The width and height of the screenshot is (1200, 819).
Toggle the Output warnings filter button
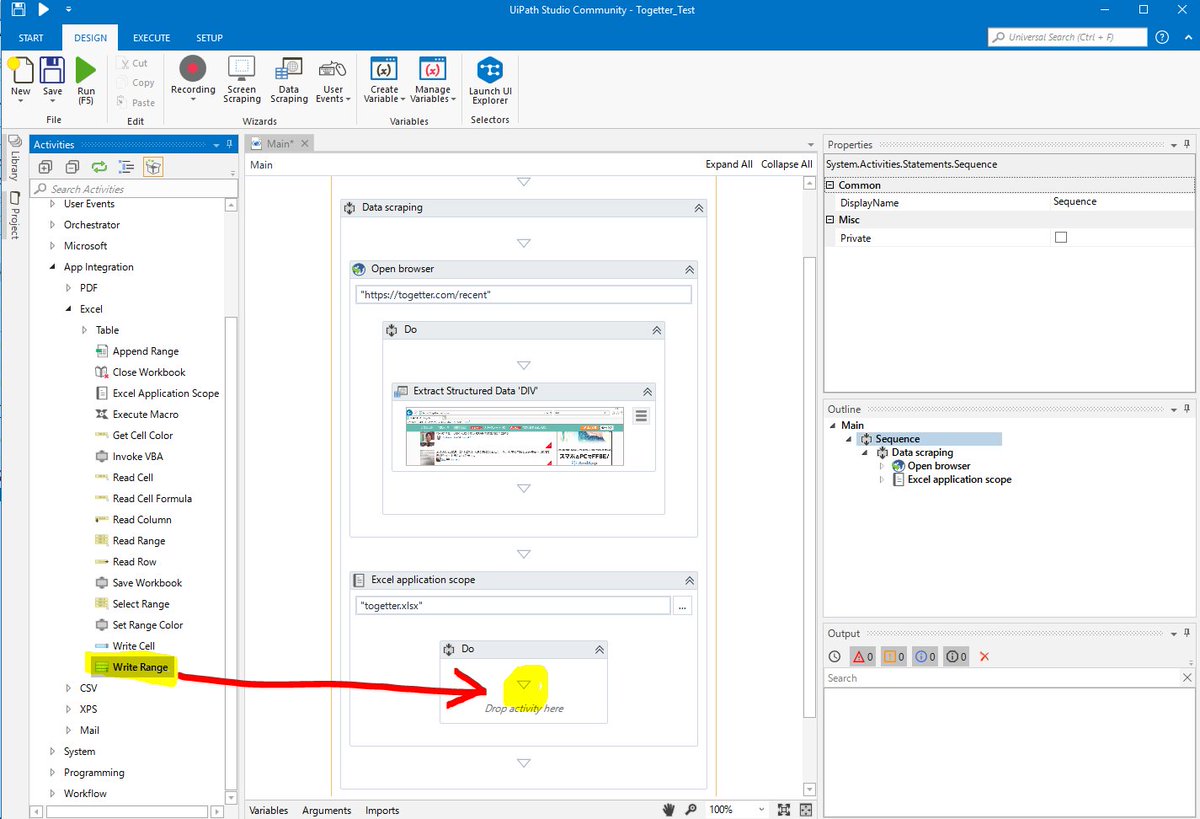tap(894, 657)
